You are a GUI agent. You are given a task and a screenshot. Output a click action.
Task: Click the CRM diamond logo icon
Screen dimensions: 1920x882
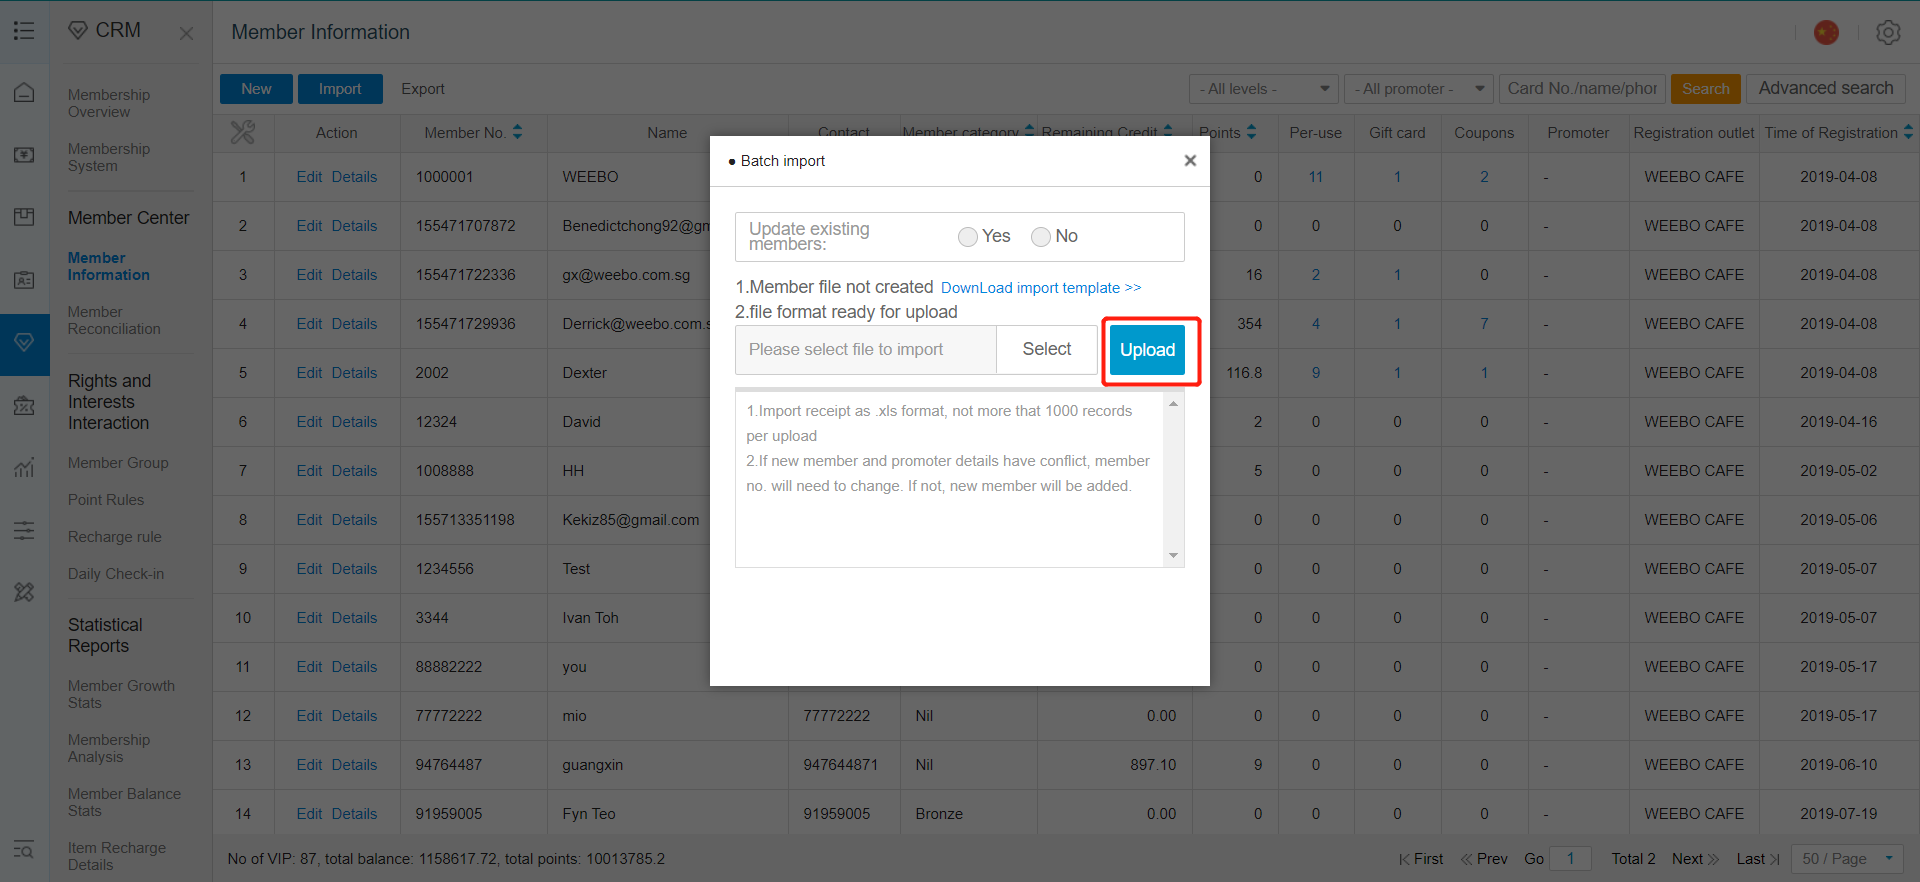coord(78,31)
